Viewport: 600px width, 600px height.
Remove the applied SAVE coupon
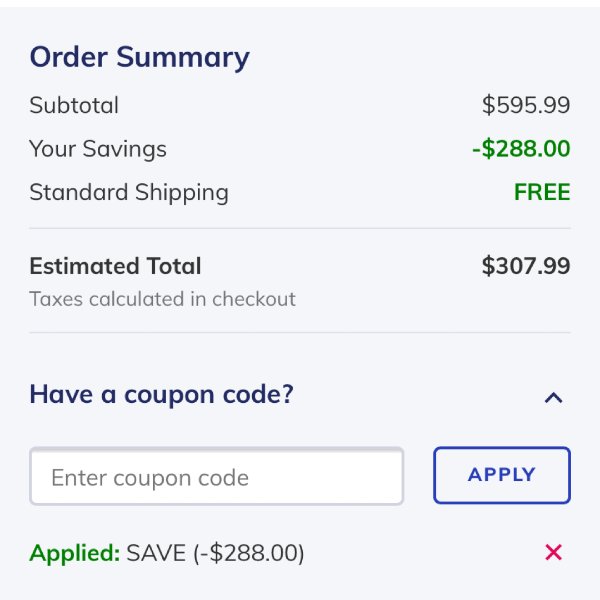[553, 552]
